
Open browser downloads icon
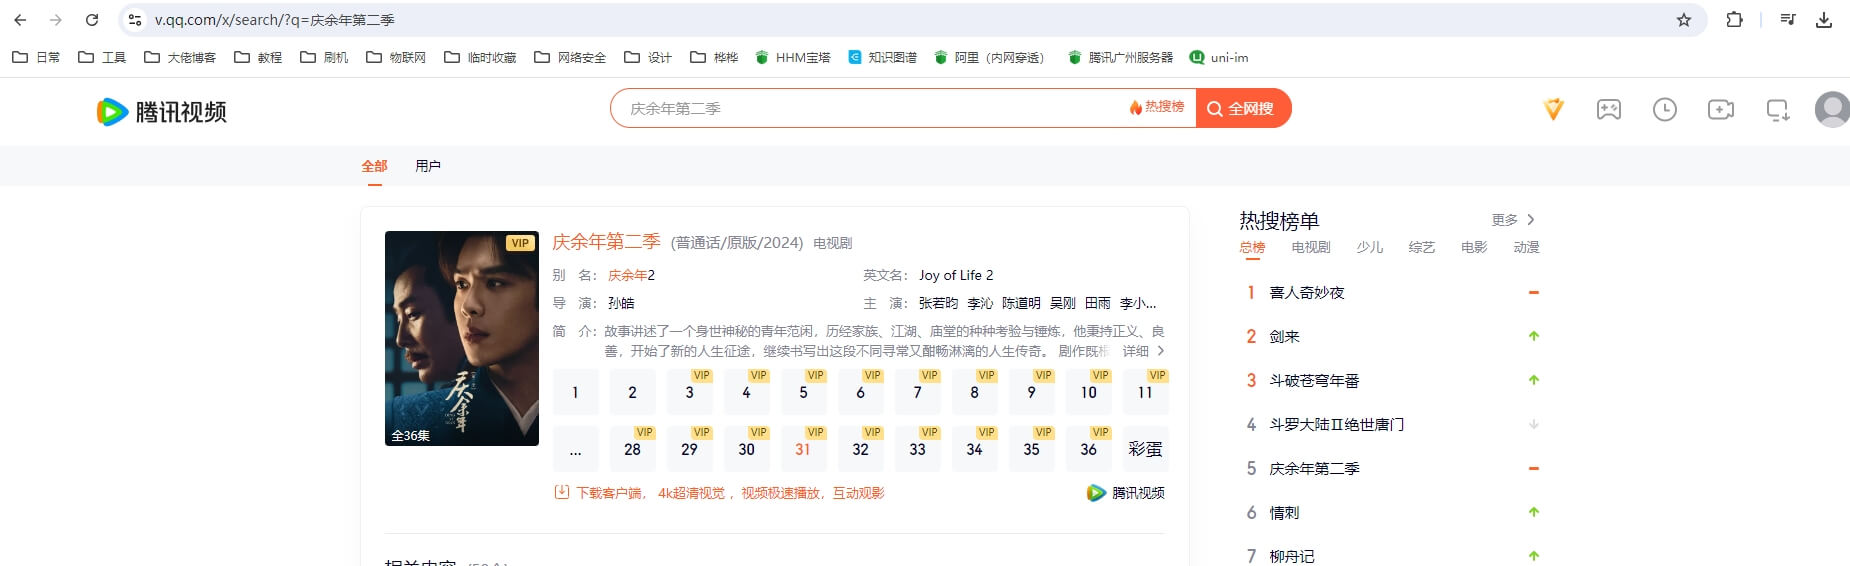coord(1824,20)
